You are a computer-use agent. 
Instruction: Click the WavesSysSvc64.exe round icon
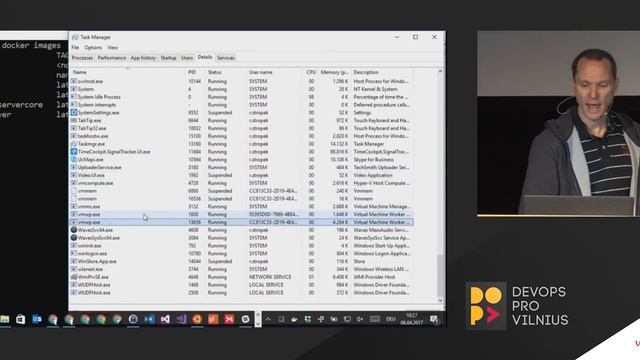coord(74,238)
